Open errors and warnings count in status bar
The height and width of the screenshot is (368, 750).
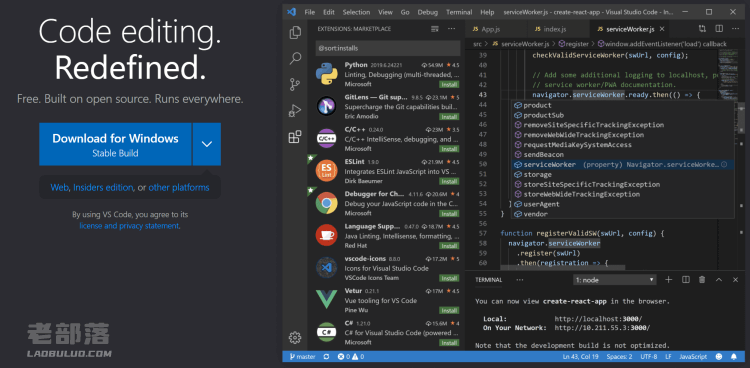[x=351, y=357]
